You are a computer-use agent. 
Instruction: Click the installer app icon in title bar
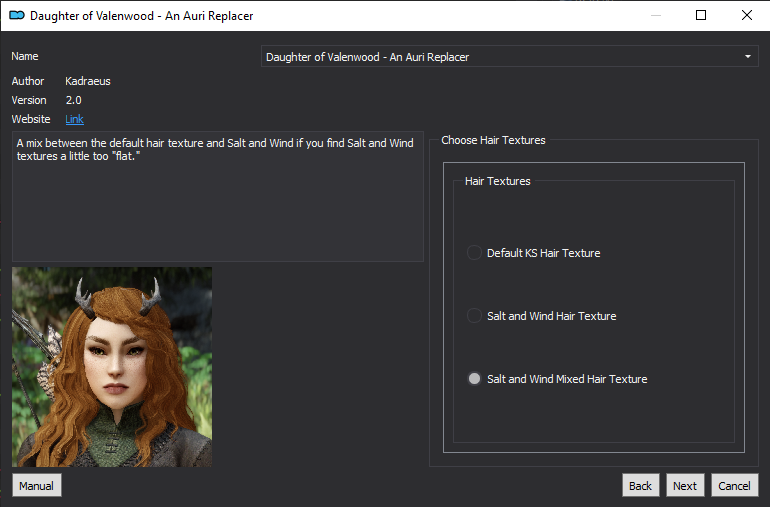click(x=17, y=15)
